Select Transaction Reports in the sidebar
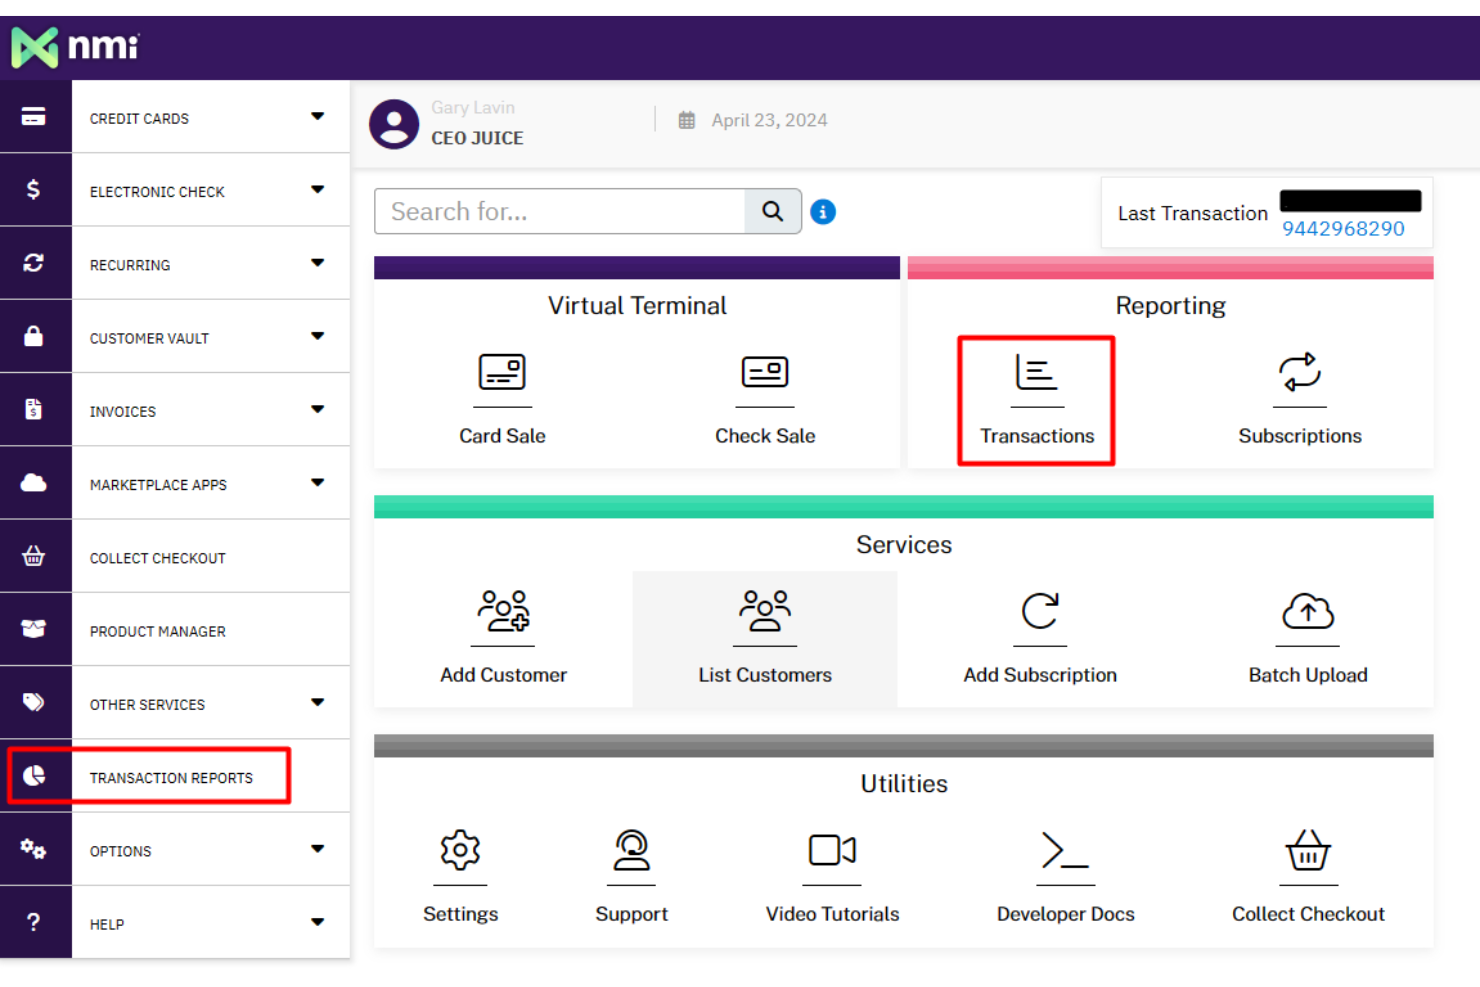The height and width of the screenshot is (987, 1480). pyautogui.click(x=171, y=777)
